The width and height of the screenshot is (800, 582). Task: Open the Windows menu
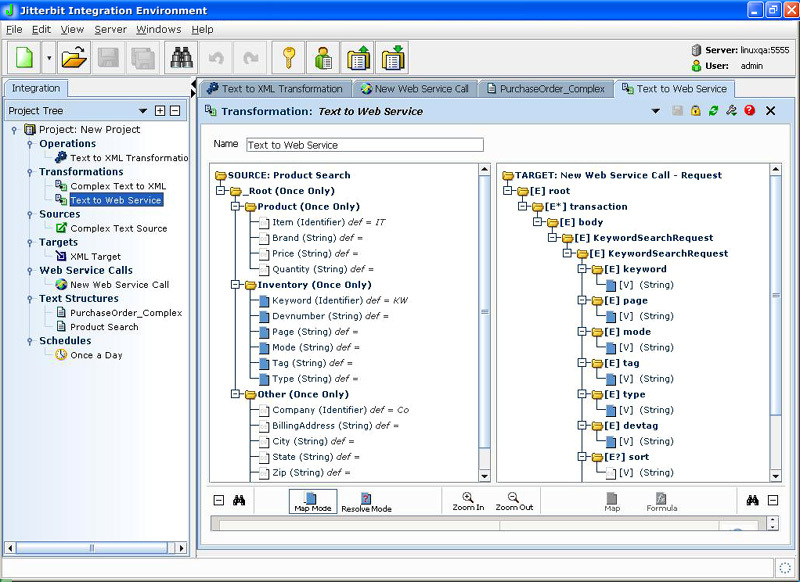coord(159,30)
